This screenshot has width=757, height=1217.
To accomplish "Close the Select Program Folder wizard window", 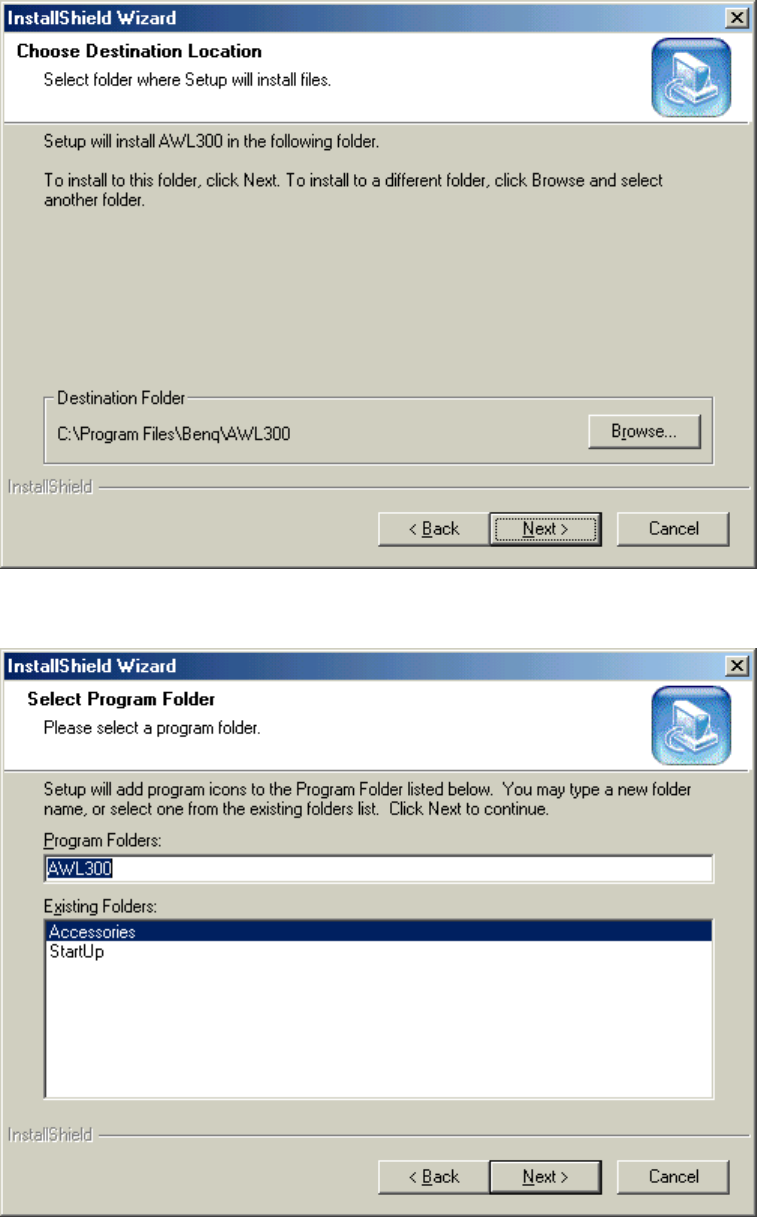I will coord(737,667).
